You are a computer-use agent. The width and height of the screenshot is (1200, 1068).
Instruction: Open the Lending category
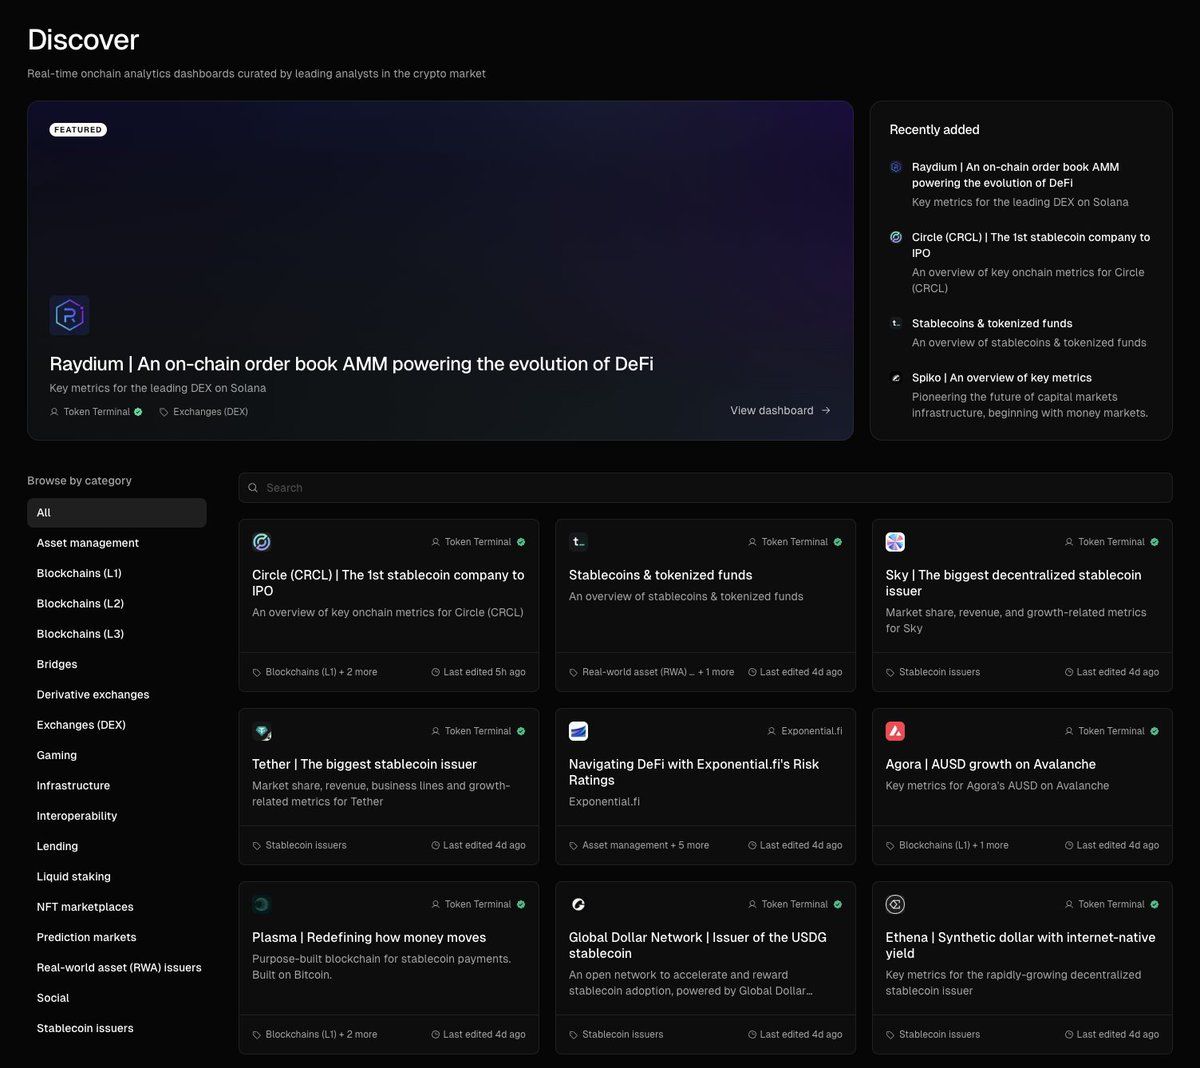pyautogui.click(x=117, y=846)
